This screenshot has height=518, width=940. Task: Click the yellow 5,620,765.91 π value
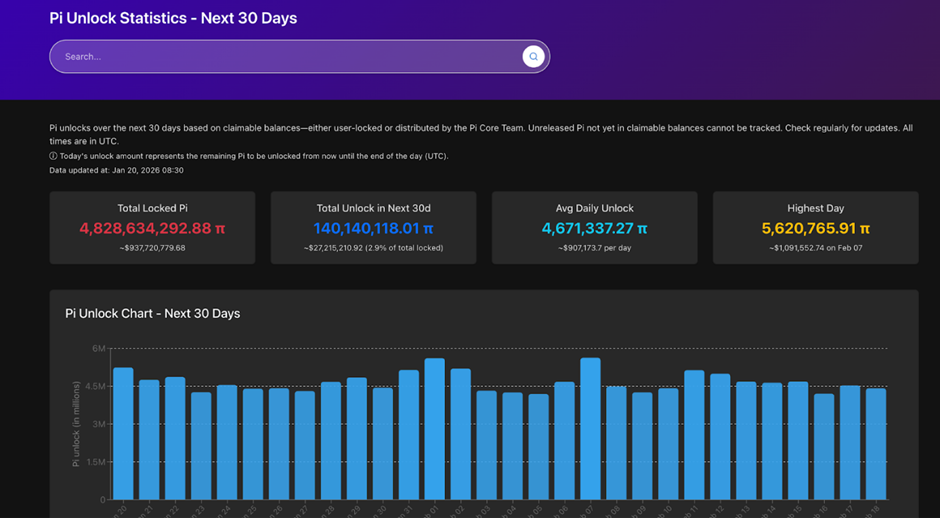pyautogui.click(x=815, y=228)
